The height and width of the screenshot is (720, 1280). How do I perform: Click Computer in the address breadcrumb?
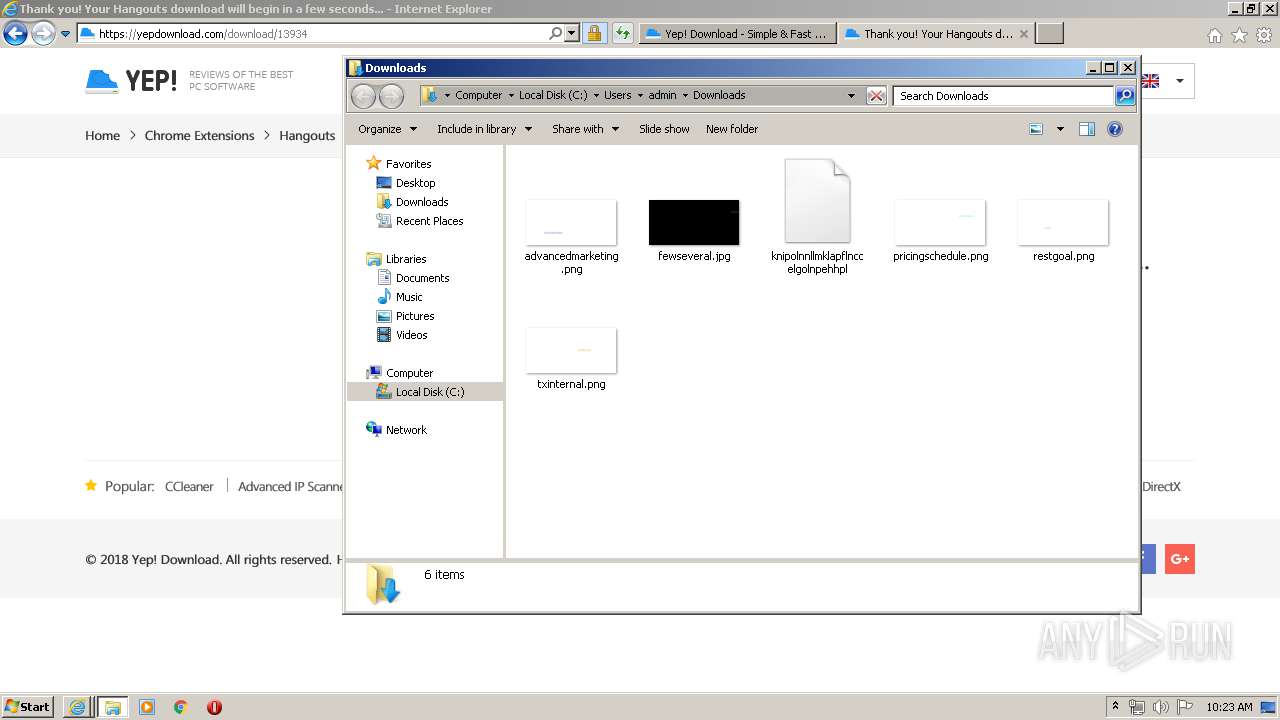(478, 96)
